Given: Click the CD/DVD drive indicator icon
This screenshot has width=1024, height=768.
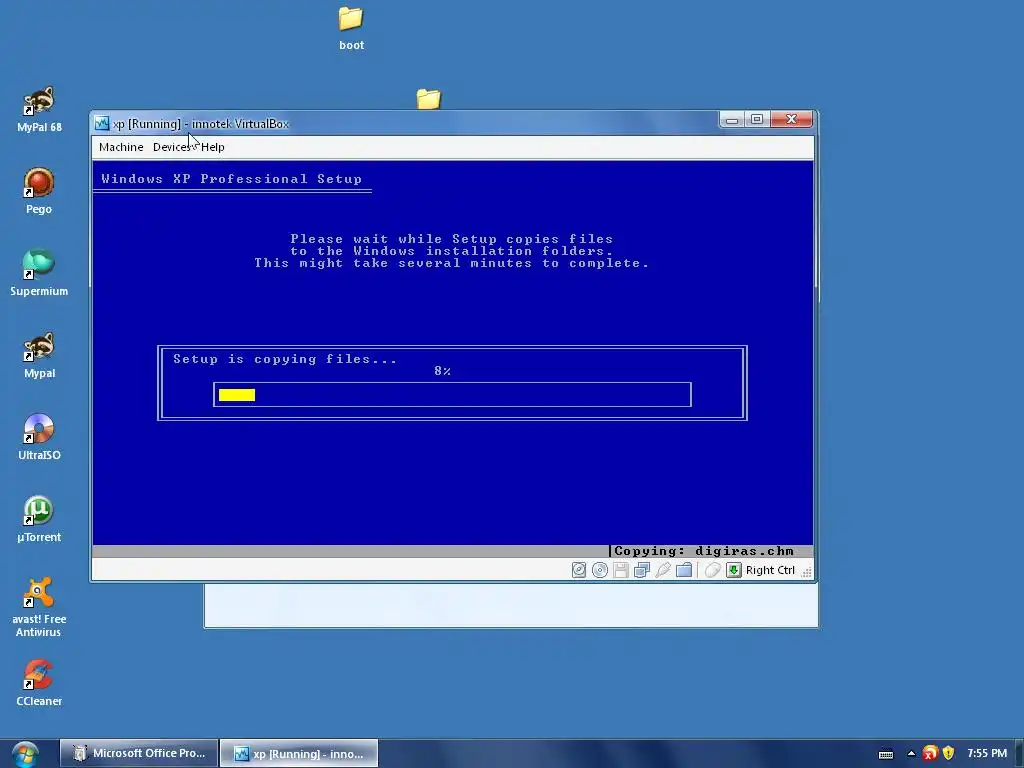Looking at the screenshot, I should tap(600, 570).
